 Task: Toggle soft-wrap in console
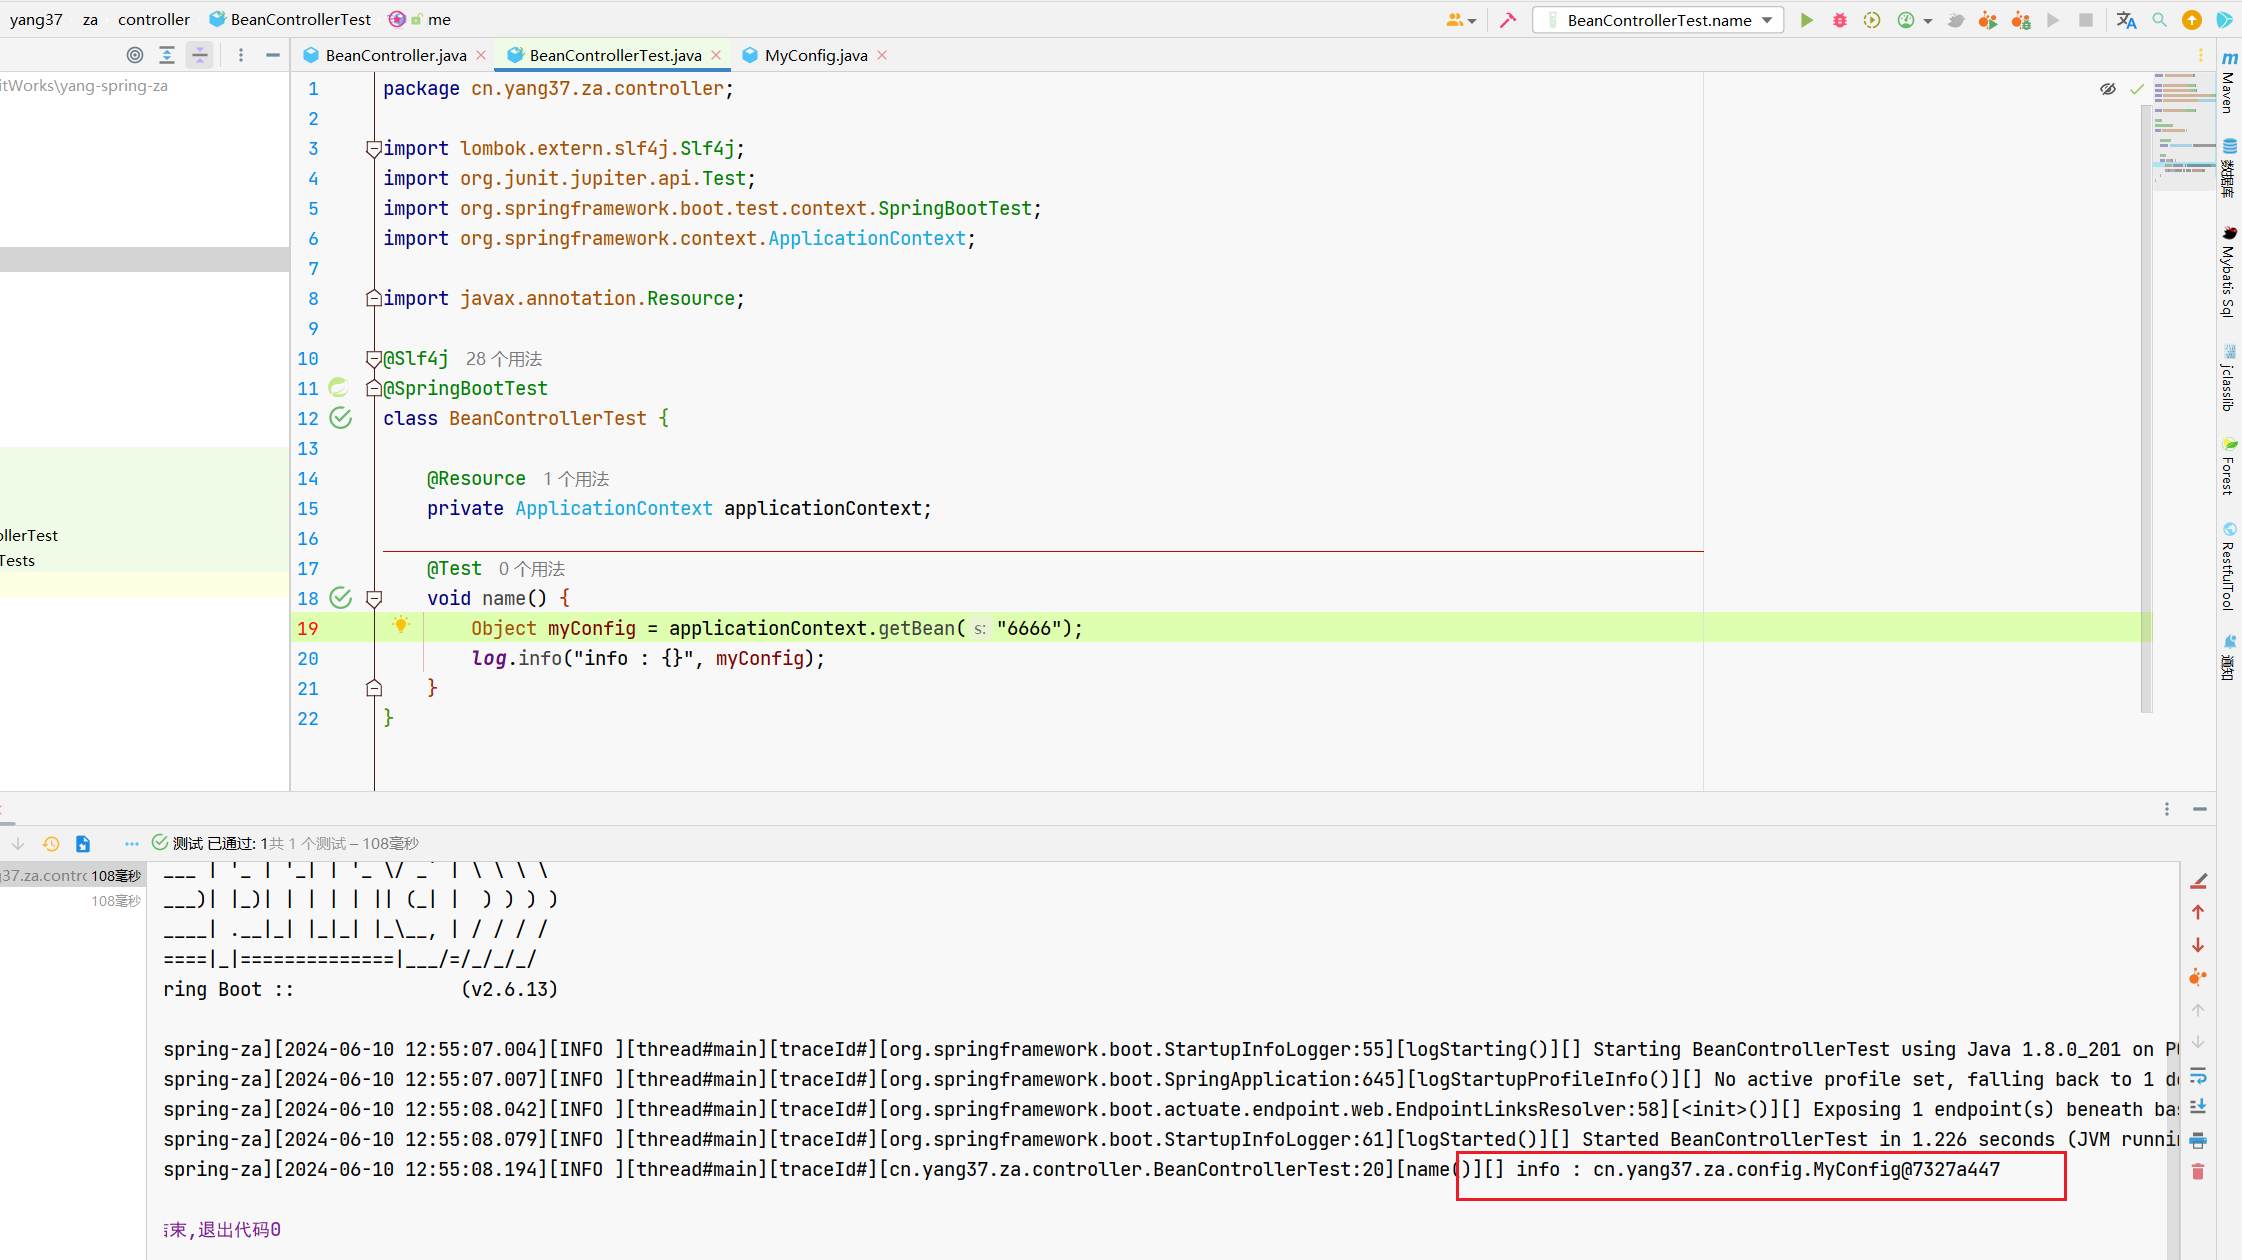tap(2198, 1076)
